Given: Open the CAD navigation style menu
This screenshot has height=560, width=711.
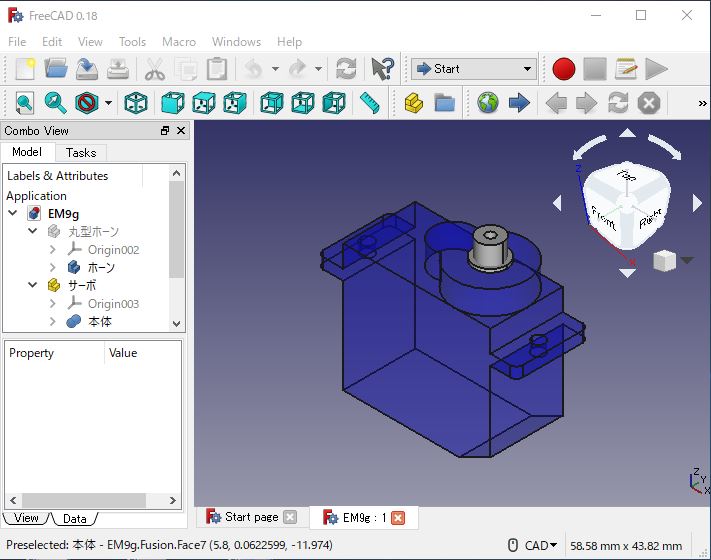Looking at the screenshot, I should [541, 545].
